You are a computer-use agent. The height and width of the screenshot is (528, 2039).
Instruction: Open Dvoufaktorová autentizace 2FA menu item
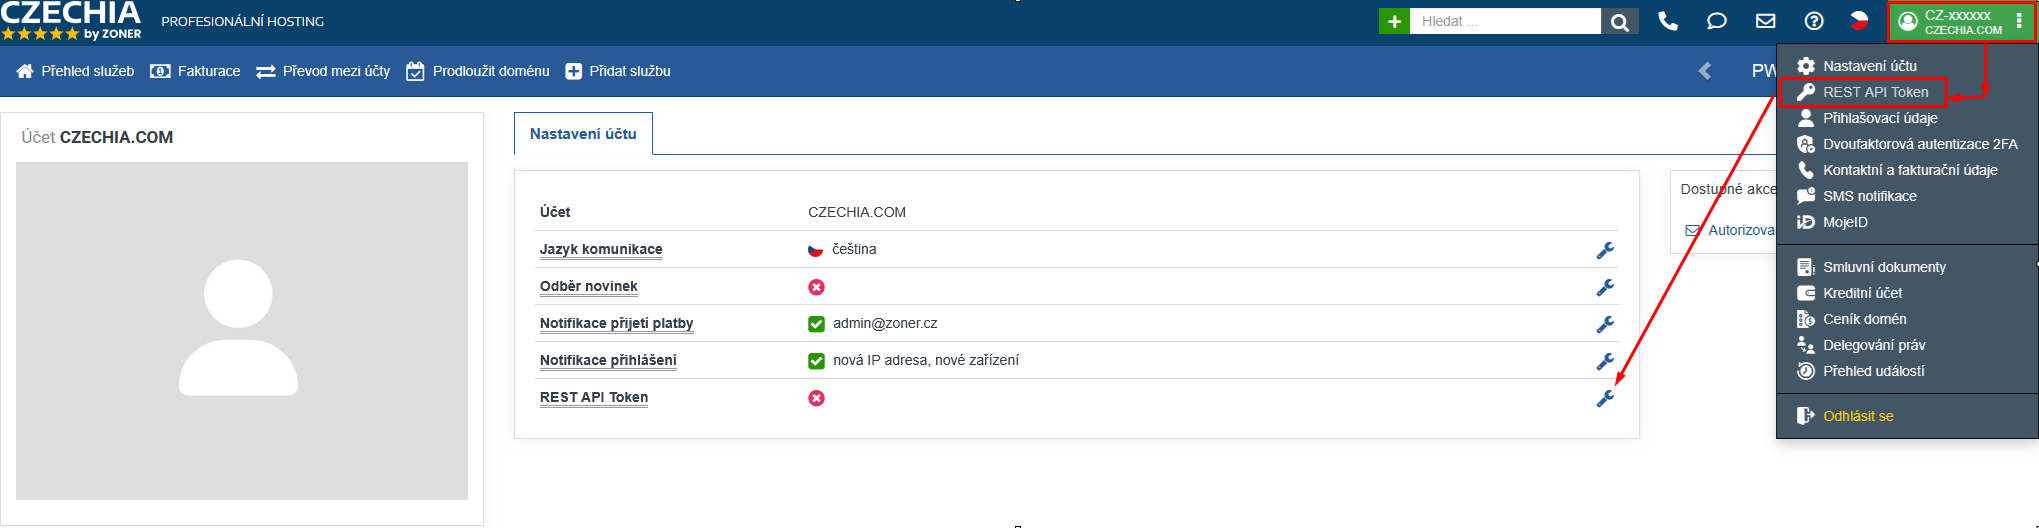click(1919, 144)
